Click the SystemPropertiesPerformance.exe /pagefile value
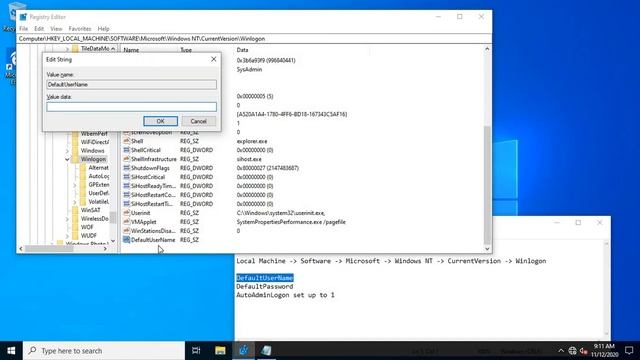Viewport: 640px width, 360px height. pyautogui.click(x=291, y=222)
